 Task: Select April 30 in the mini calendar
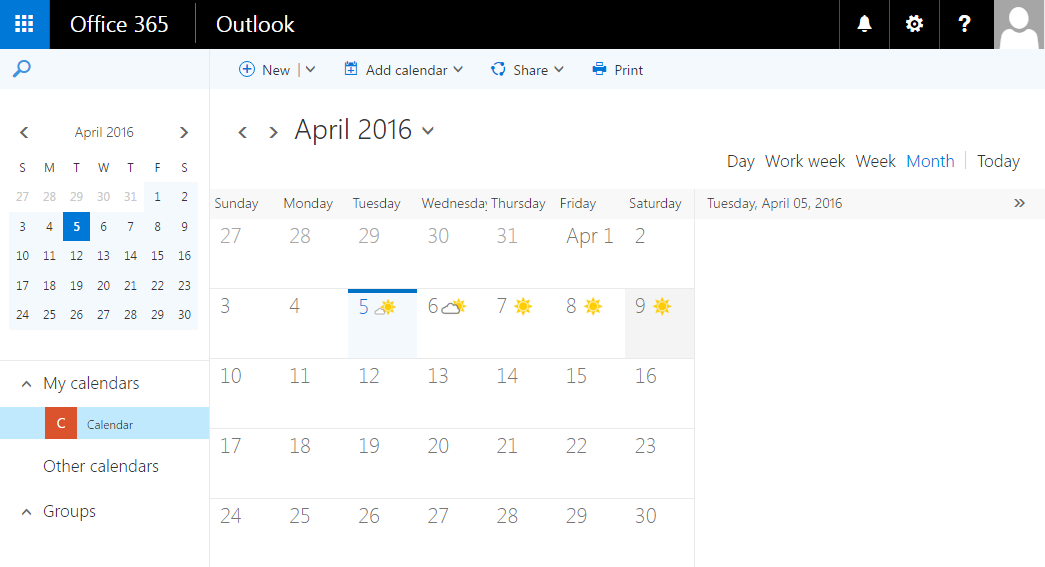[x=185, y=314]
